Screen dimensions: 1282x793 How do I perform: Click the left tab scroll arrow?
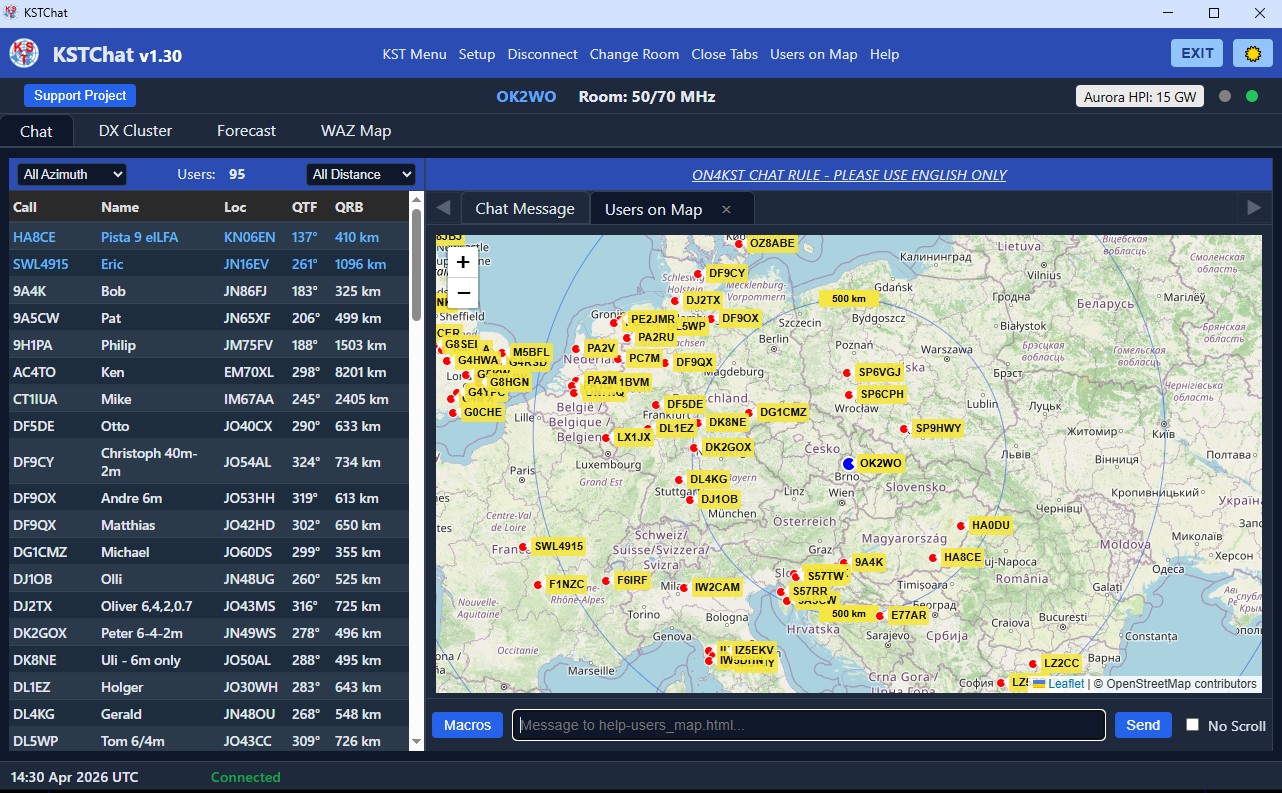(x=444, y=208)
